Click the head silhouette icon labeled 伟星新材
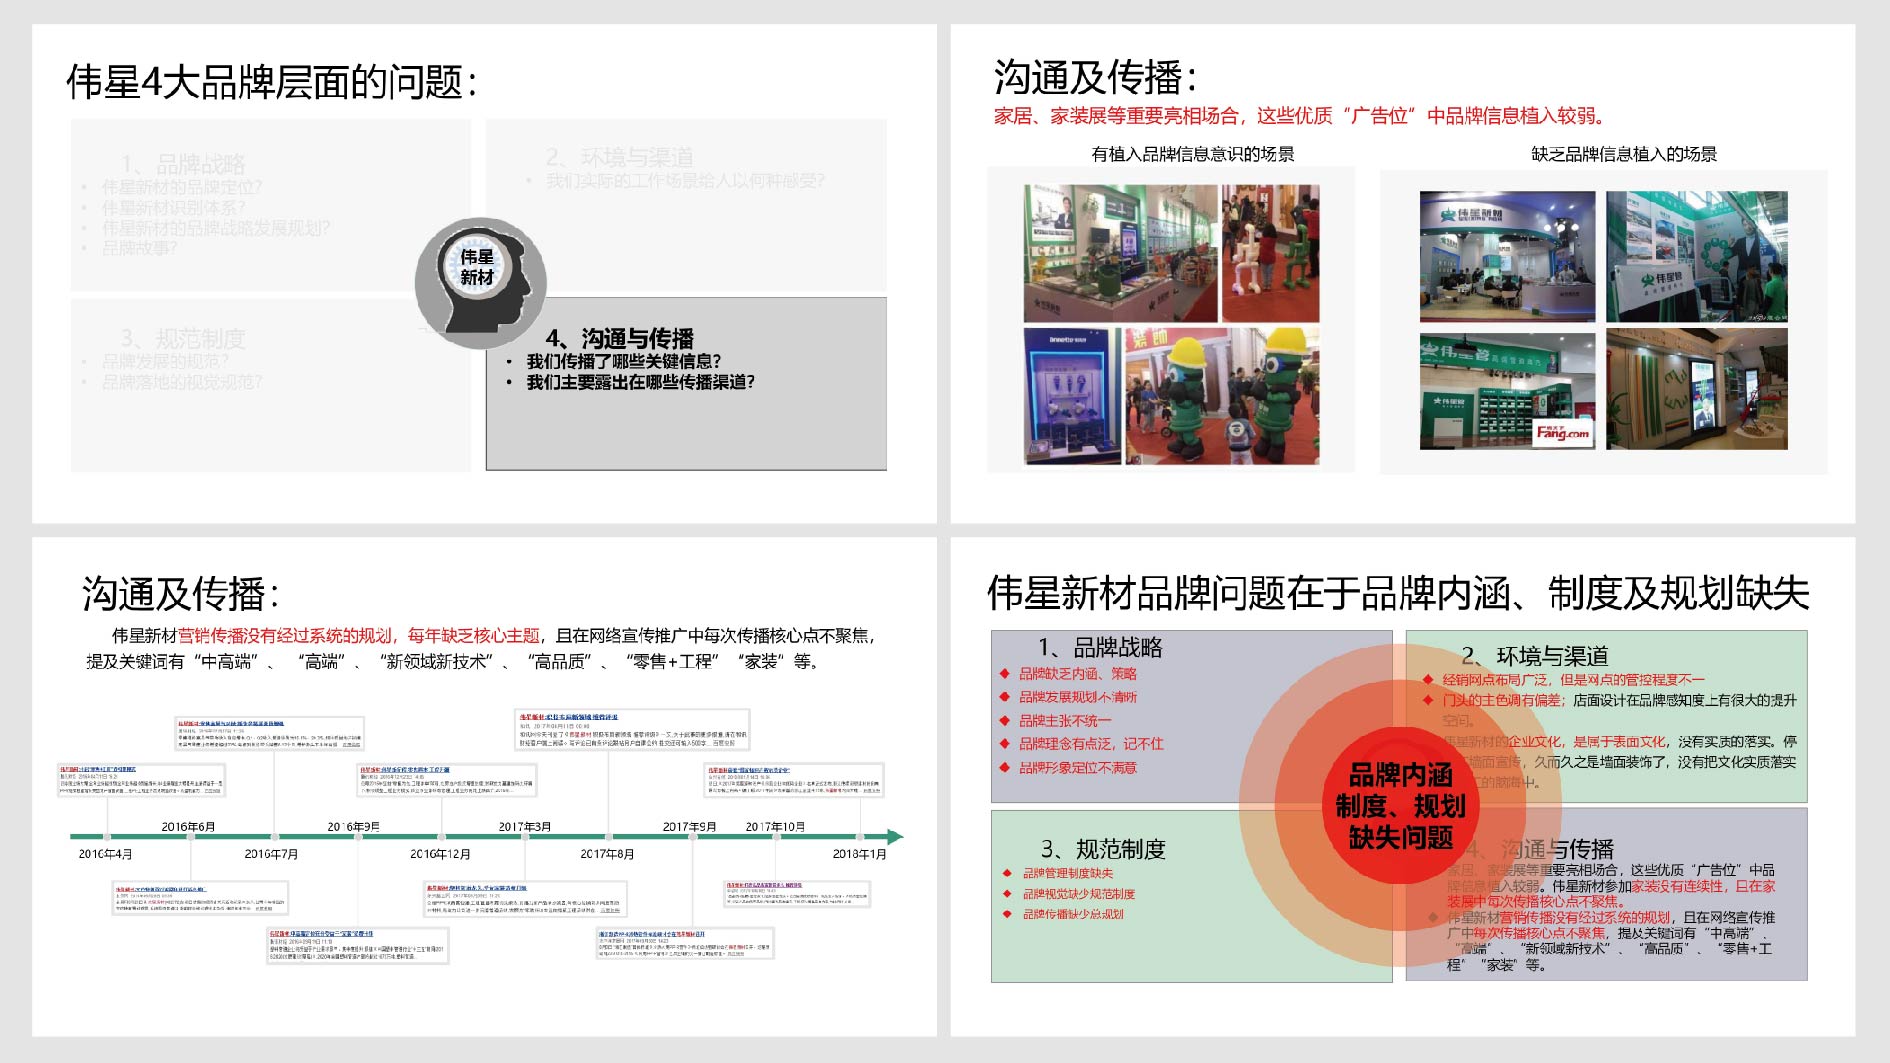The width and height of the screenshot is (1890, 1063). pyautogui.click(x=481, y=284)
